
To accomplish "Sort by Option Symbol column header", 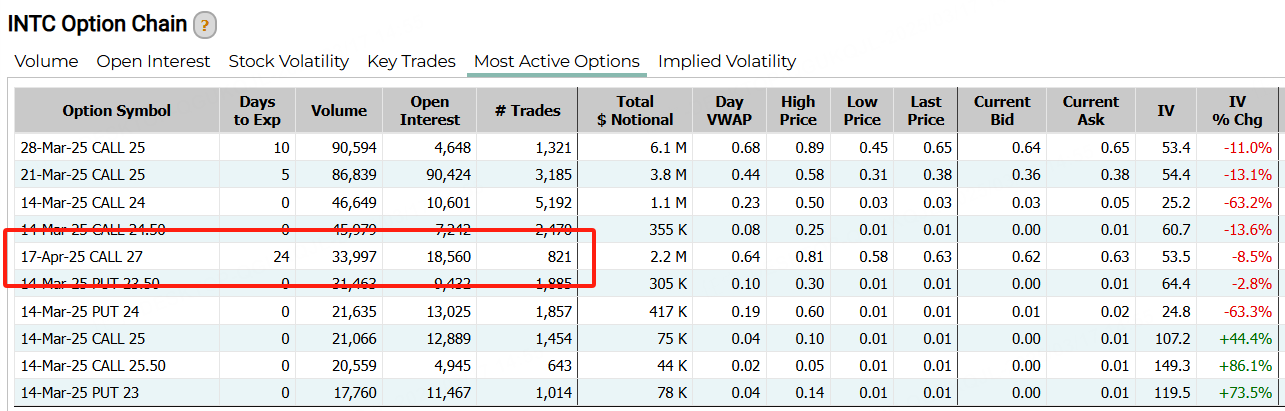I will click(x=117, y=111).
